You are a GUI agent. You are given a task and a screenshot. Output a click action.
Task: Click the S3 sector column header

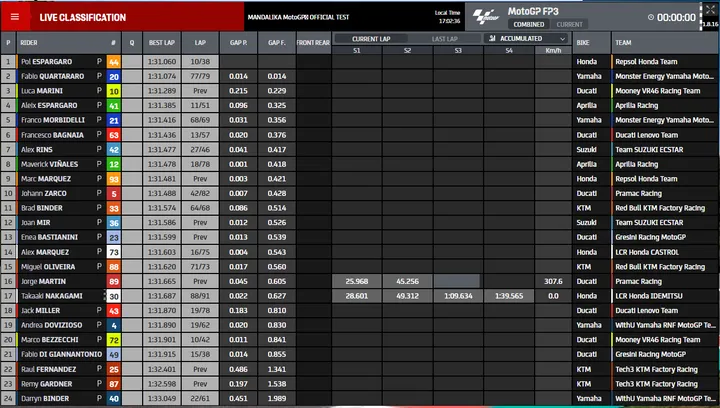pos(458,50)
